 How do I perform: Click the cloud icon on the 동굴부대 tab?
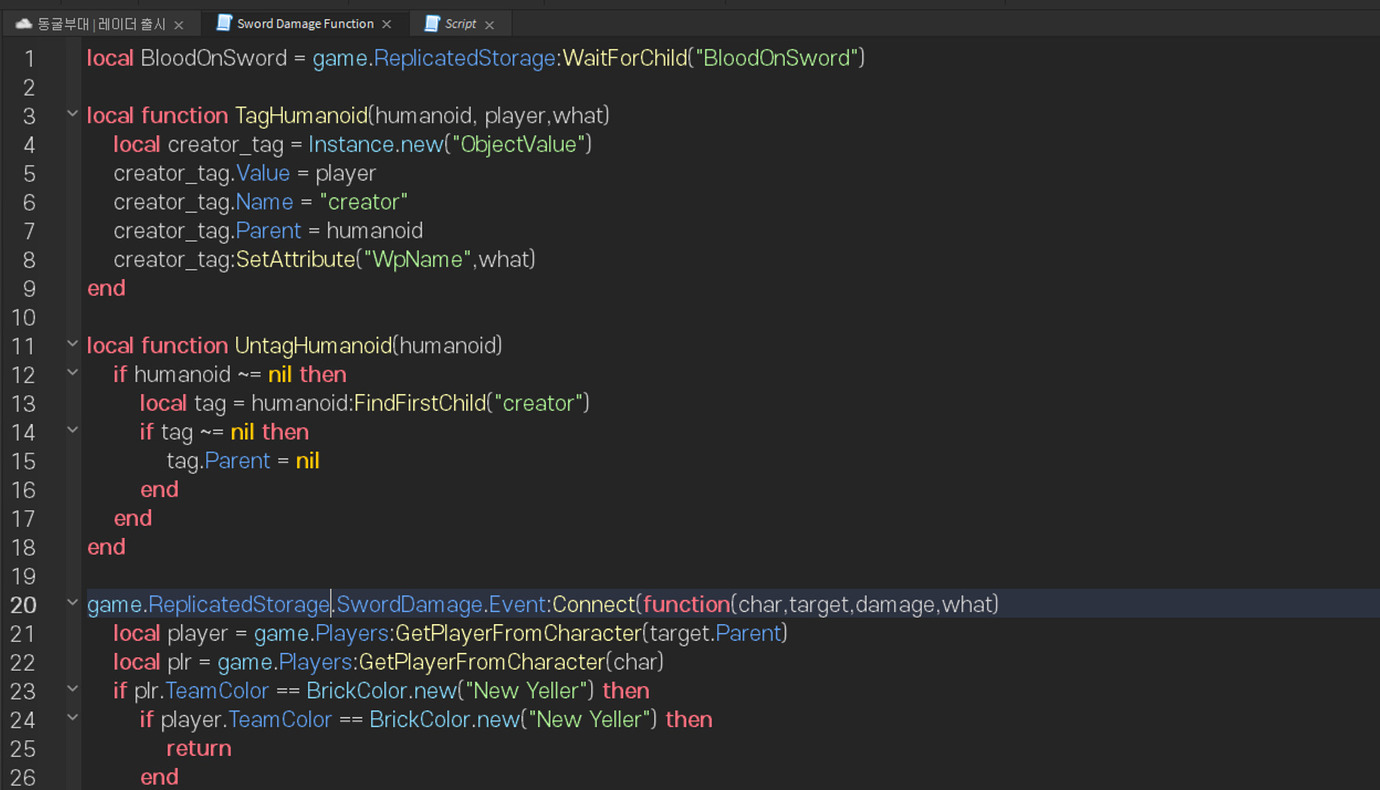point(22,22)
